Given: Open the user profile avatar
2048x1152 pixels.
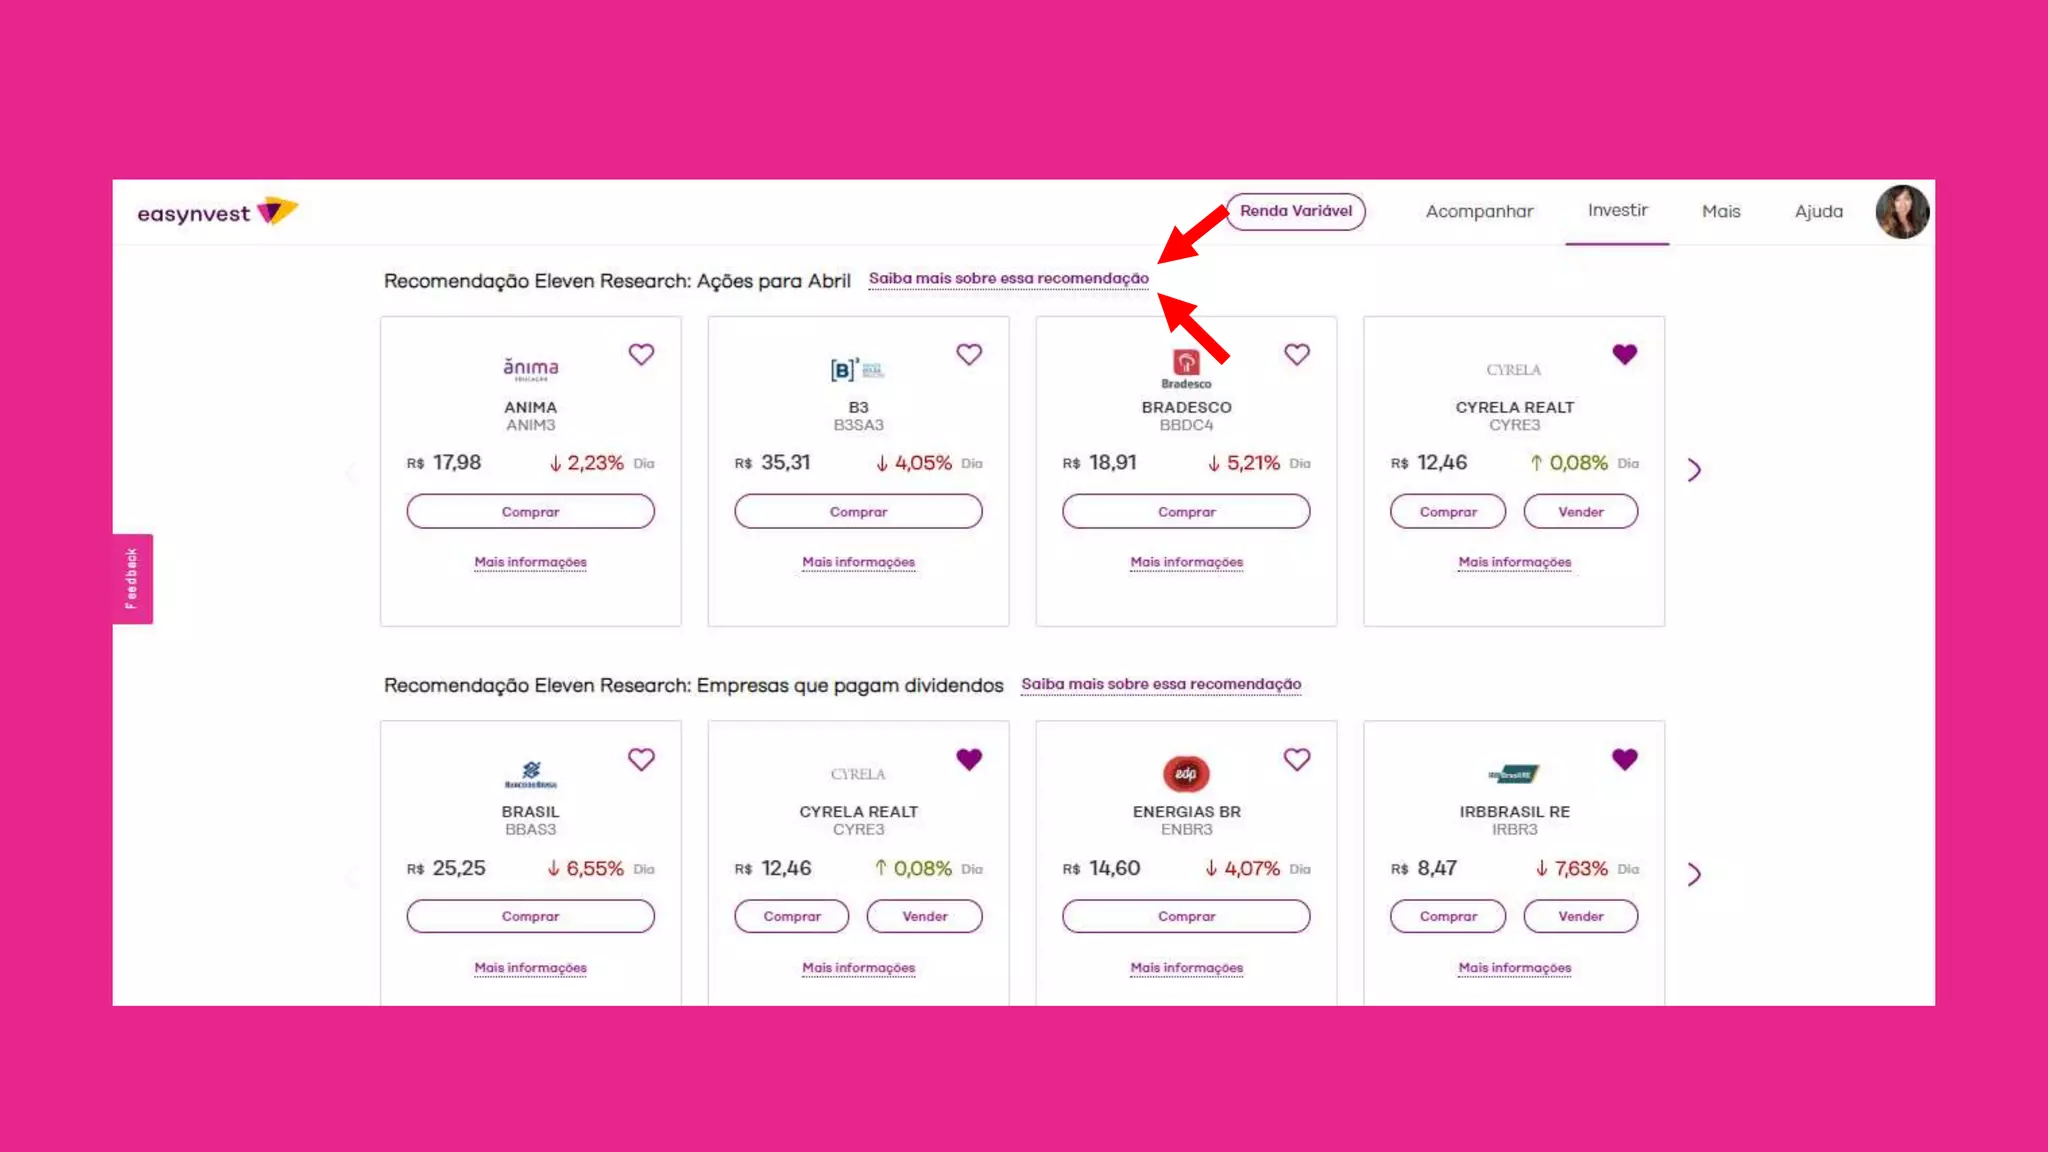Looking at the screenshot, I should (1901, 212).
